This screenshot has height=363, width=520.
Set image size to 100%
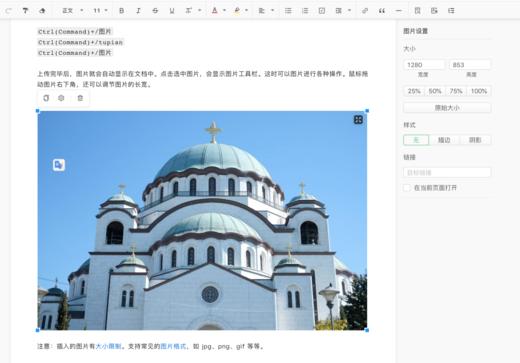[x=479, y=91]
